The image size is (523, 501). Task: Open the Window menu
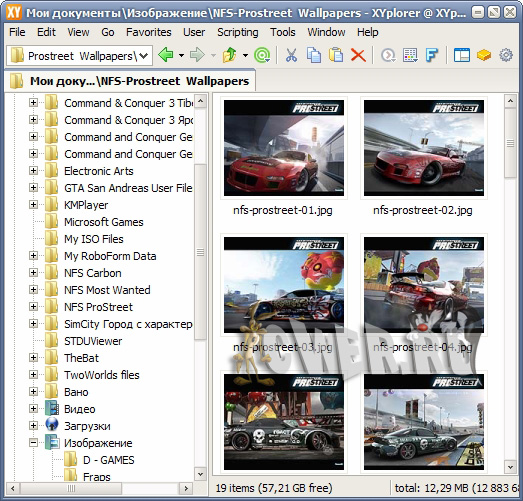(326, 32)
